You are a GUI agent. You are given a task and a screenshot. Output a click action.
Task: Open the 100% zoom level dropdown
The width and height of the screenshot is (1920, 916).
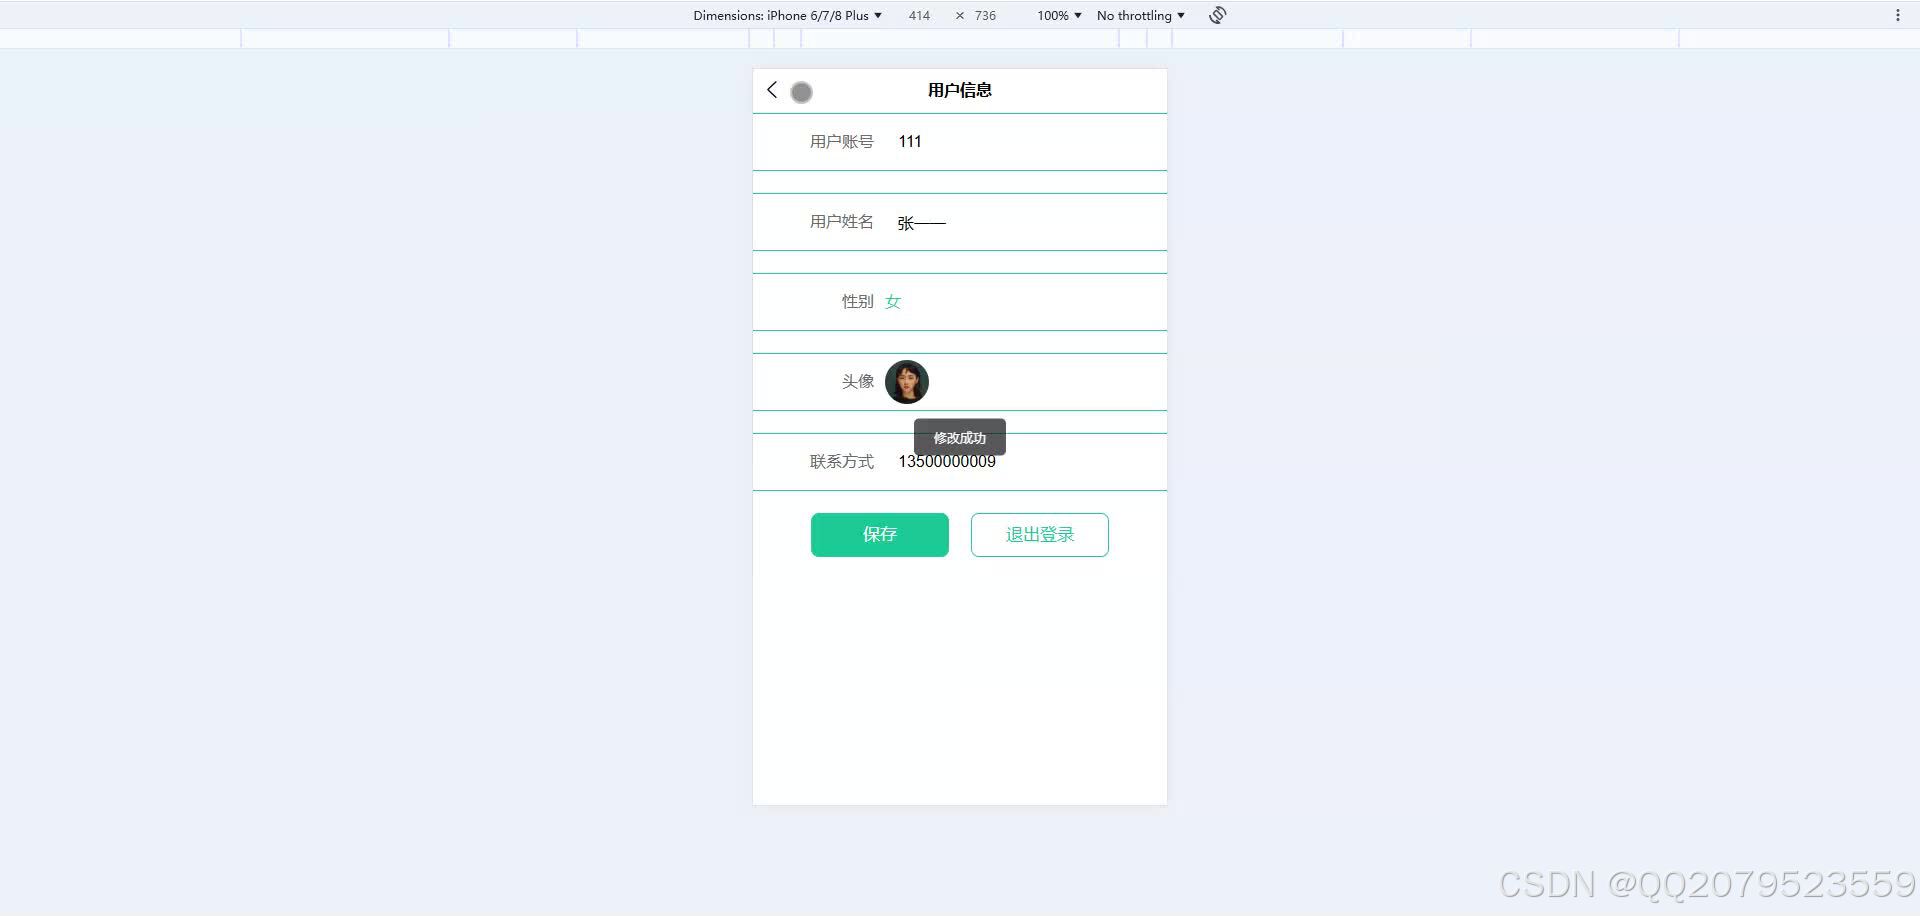[x=1057, y=15]
